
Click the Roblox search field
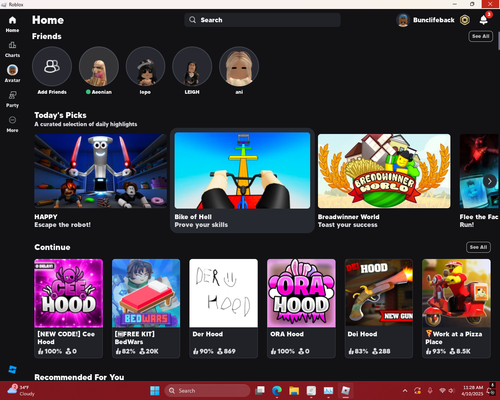coord(262,20)
